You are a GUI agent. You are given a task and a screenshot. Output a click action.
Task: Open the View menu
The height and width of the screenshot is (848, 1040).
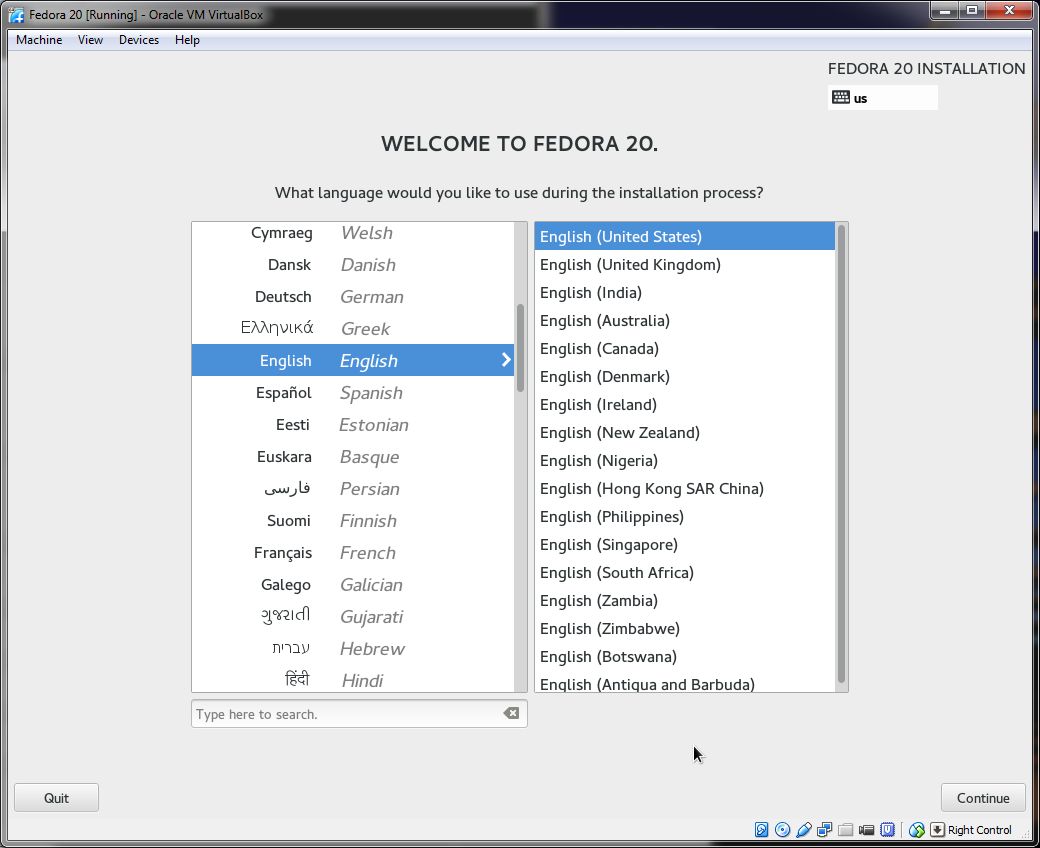coord(90,40)
